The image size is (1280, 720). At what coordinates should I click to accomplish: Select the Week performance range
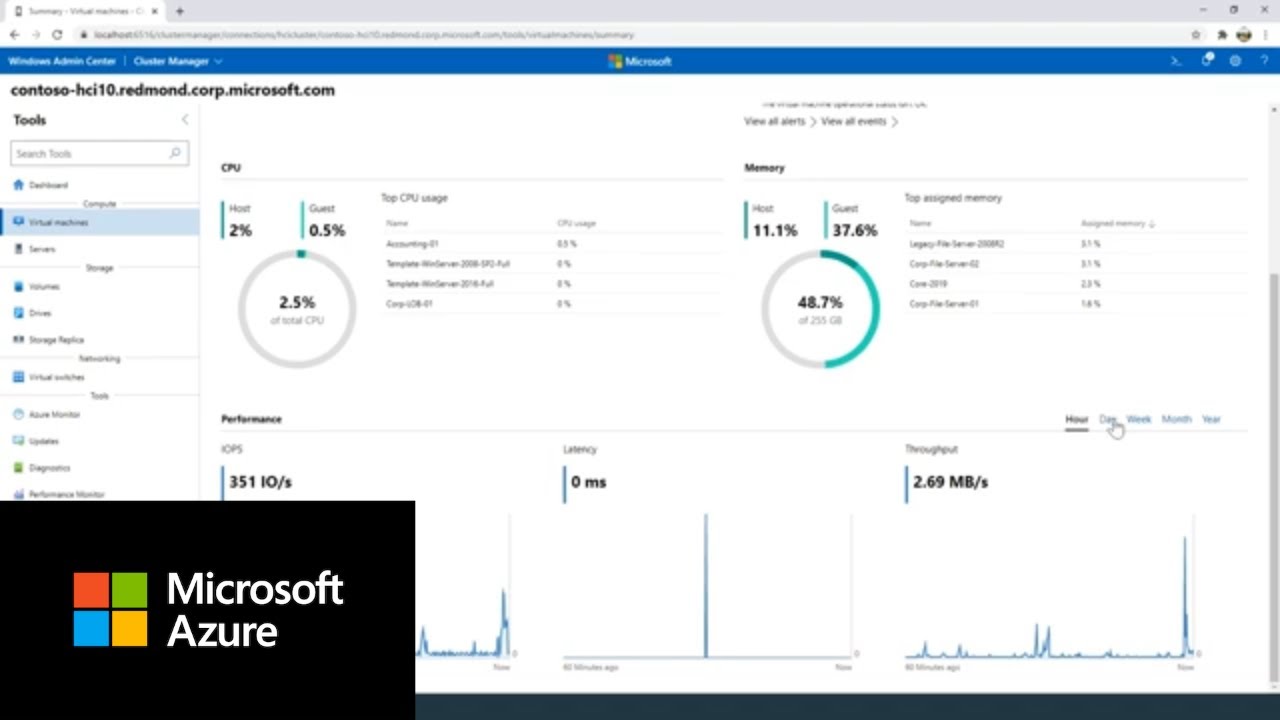point(1139,419)
